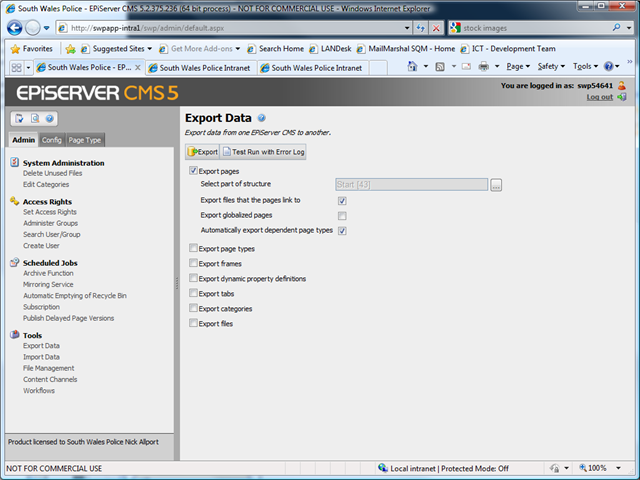Click the Log out link
The width and height of the screenshot is (640, 480).
[x=600, y=97]
